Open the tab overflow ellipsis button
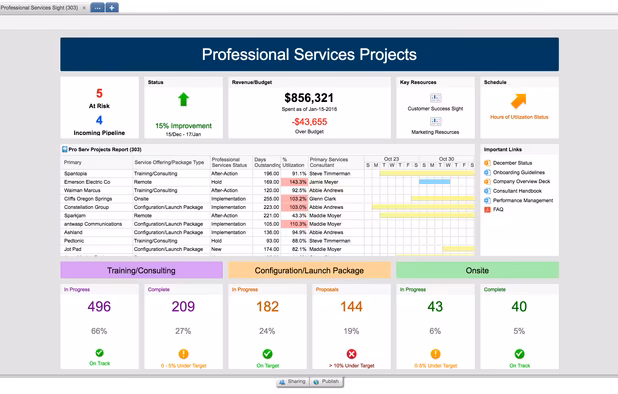This screenshot has height=394, width=618. coord(97,7)
